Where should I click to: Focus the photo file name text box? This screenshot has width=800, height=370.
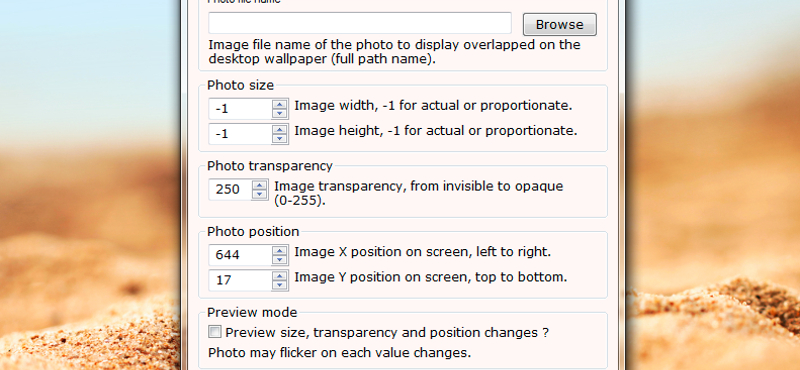click(x=360, y=23)
